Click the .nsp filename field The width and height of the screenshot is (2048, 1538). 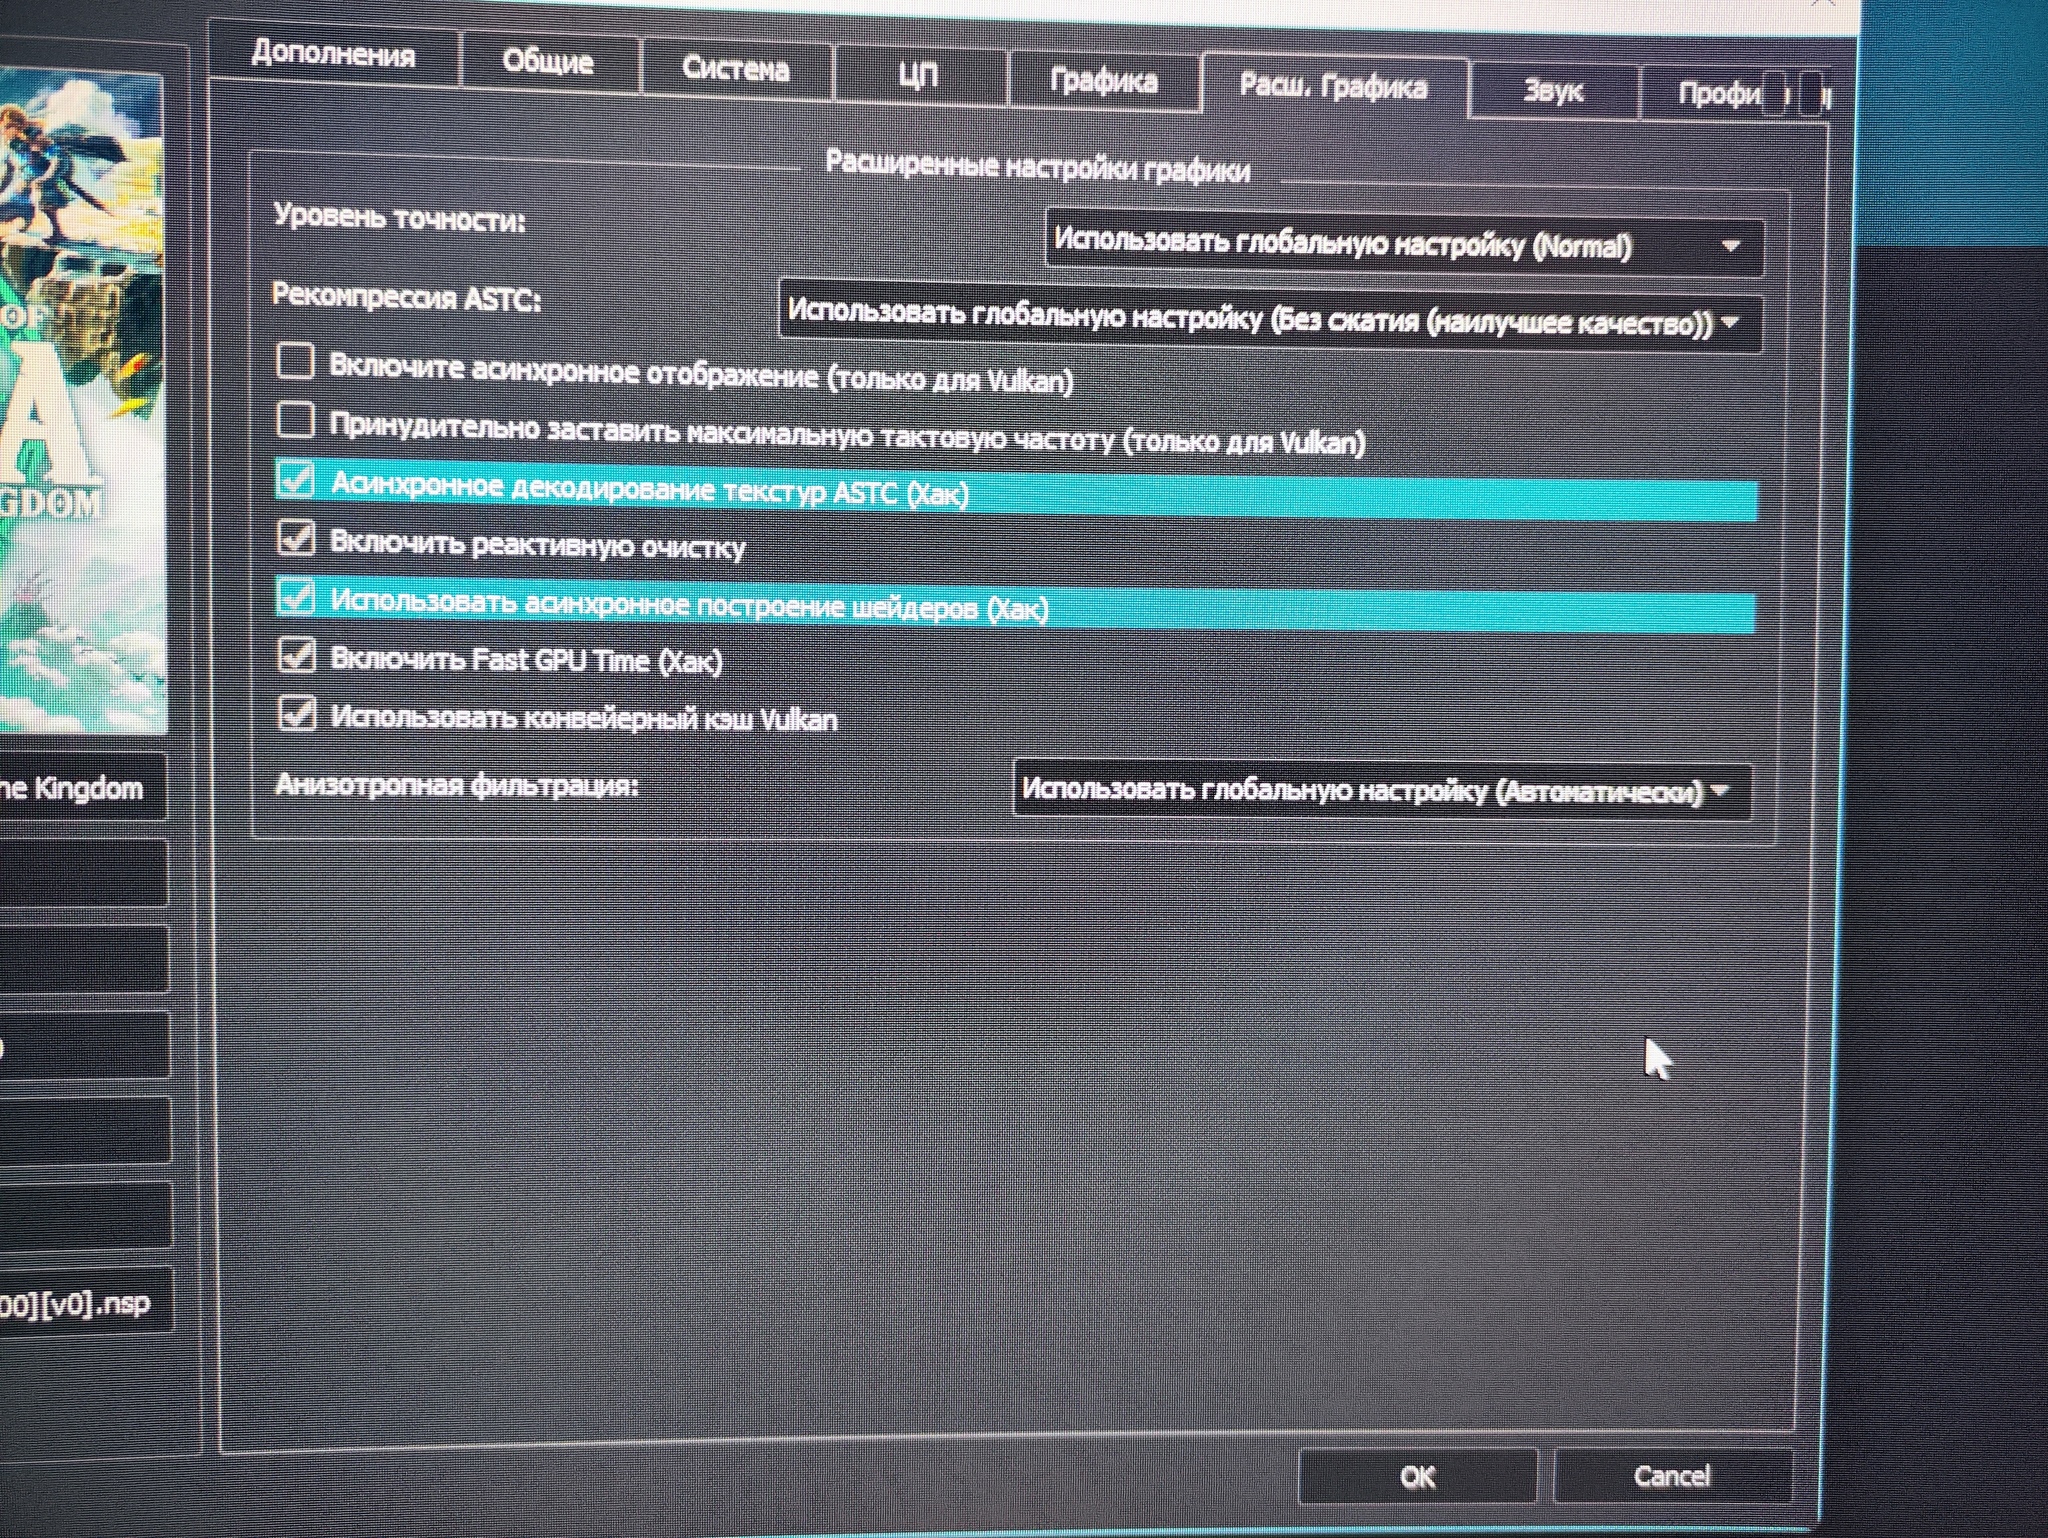pyautogui.click(x=80, y=1303)
